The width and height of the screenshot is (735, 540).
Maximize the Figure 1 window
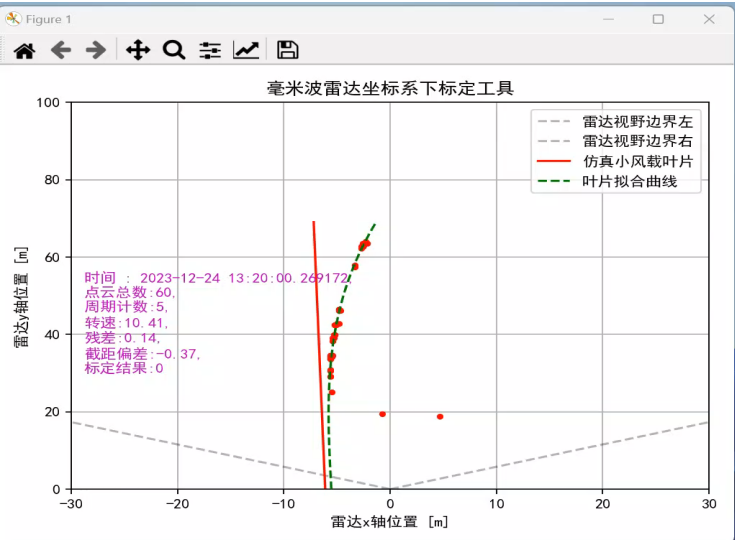click(658, 19)
